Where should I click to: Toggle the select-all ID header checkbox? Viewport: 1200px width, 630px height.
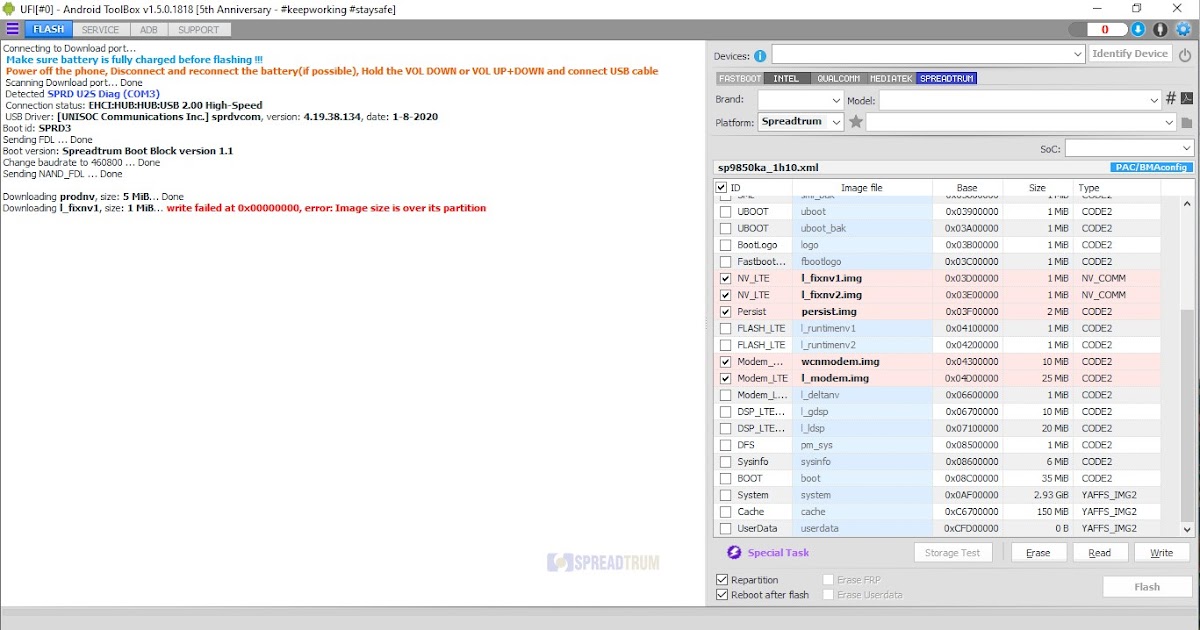click(722, 188)
